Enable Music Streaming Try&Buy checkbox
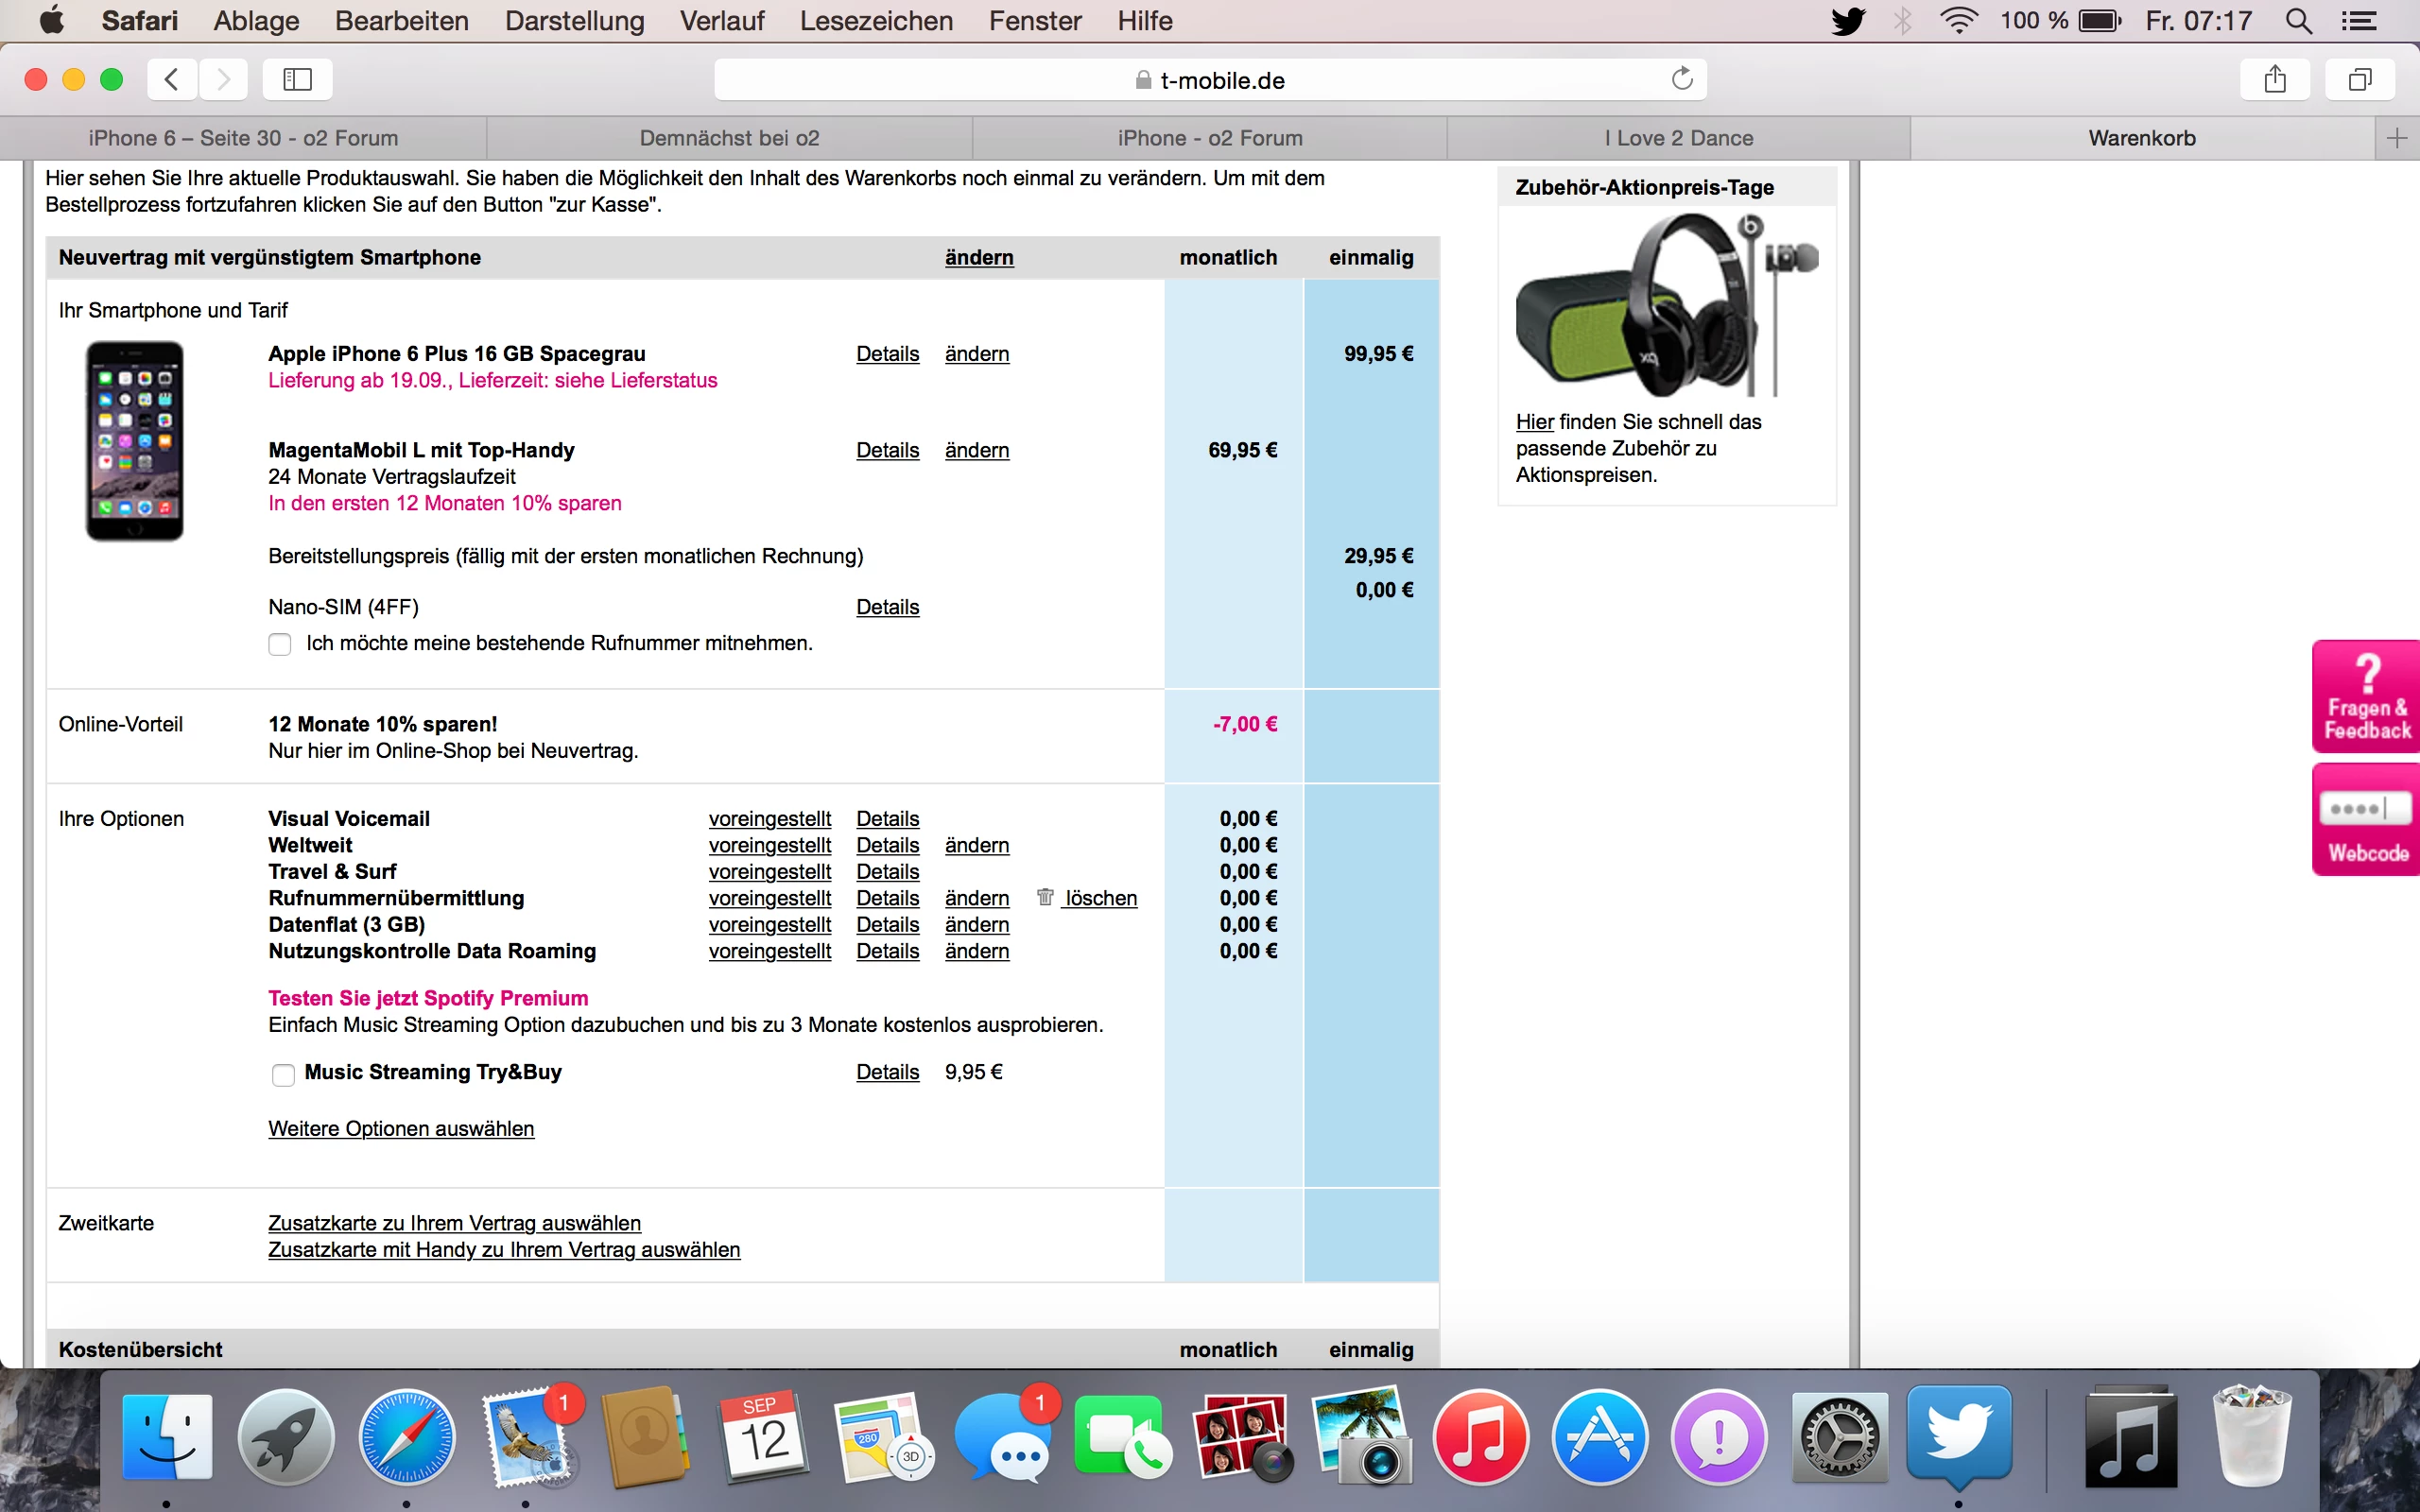Screen dimensions: 2420x1512 [x=283, y=1074]
